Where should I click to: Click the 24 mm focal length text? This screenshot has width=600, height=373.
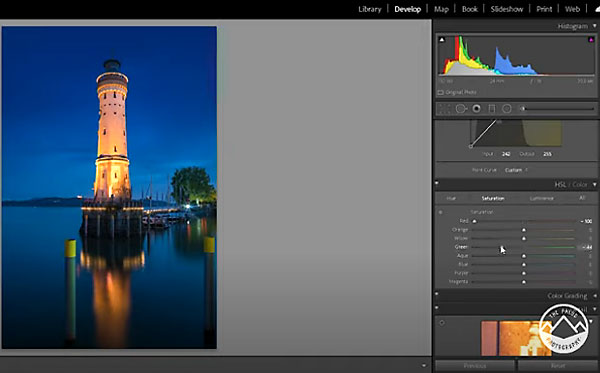[x=497, y=81]
